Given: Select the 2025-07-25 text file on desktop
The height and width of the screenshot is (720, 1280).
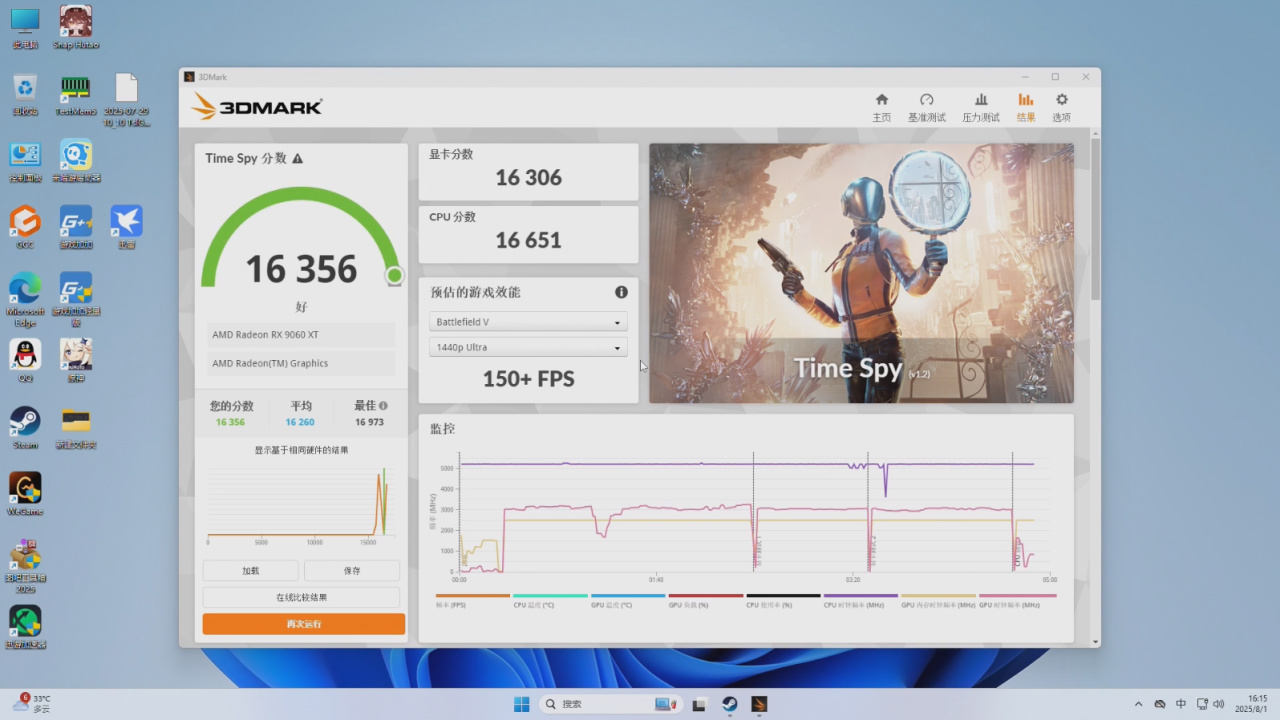Looking at the screenshot, I should click(126, 100).
